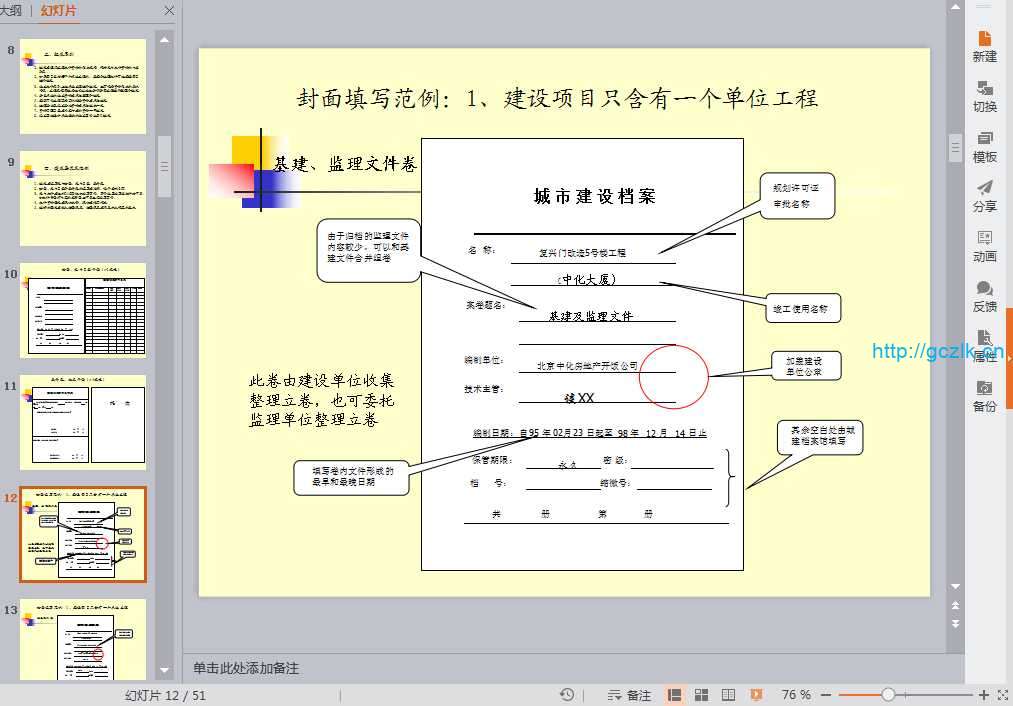Click the 分享 share icon
This screenshot has width=1013, height=706.
click(x=984, y=195)
